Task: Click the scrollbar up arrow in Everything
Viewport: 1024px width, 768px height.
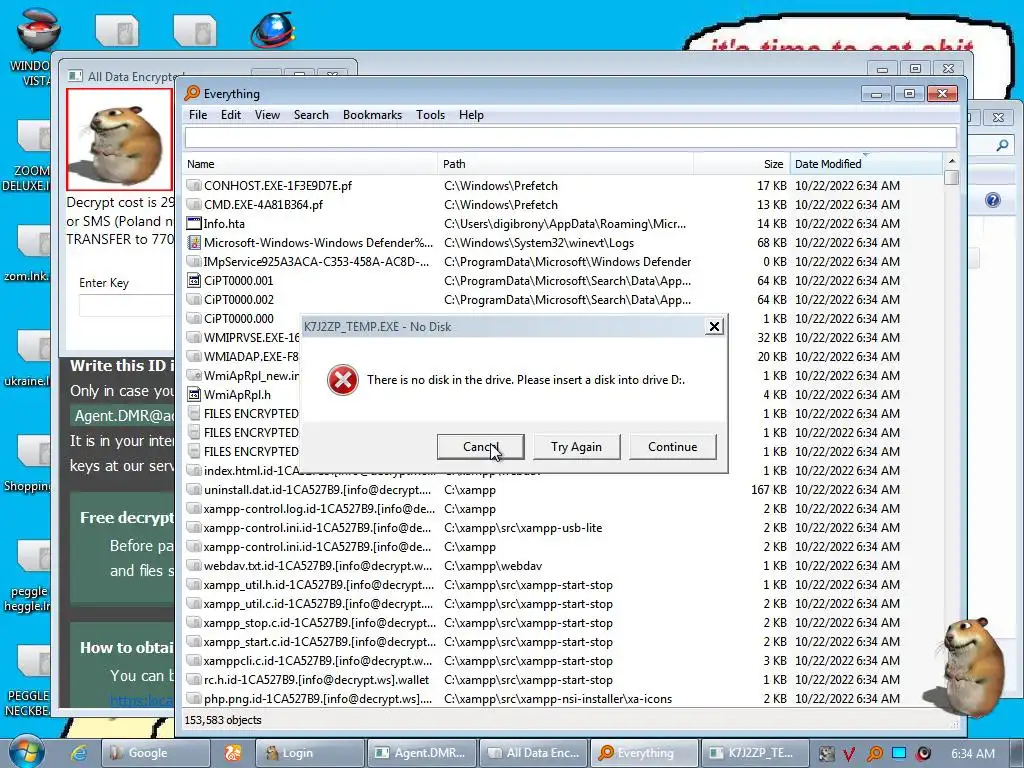Action: point(952,161)
